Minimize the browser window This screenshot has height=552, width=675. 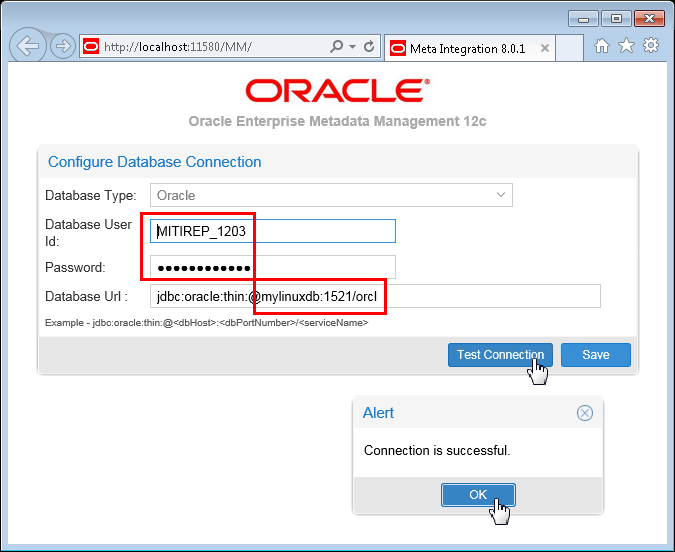pyautogui.click(x=583, y=19)
